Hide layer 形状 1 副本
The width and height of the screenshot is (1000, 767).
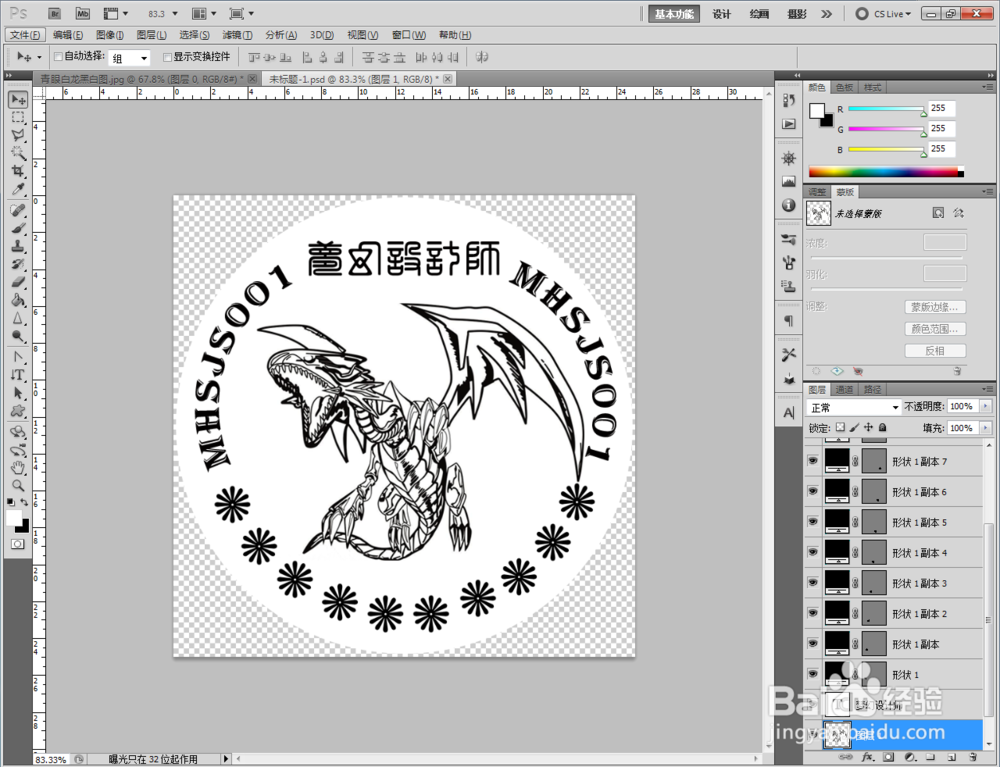812,644
